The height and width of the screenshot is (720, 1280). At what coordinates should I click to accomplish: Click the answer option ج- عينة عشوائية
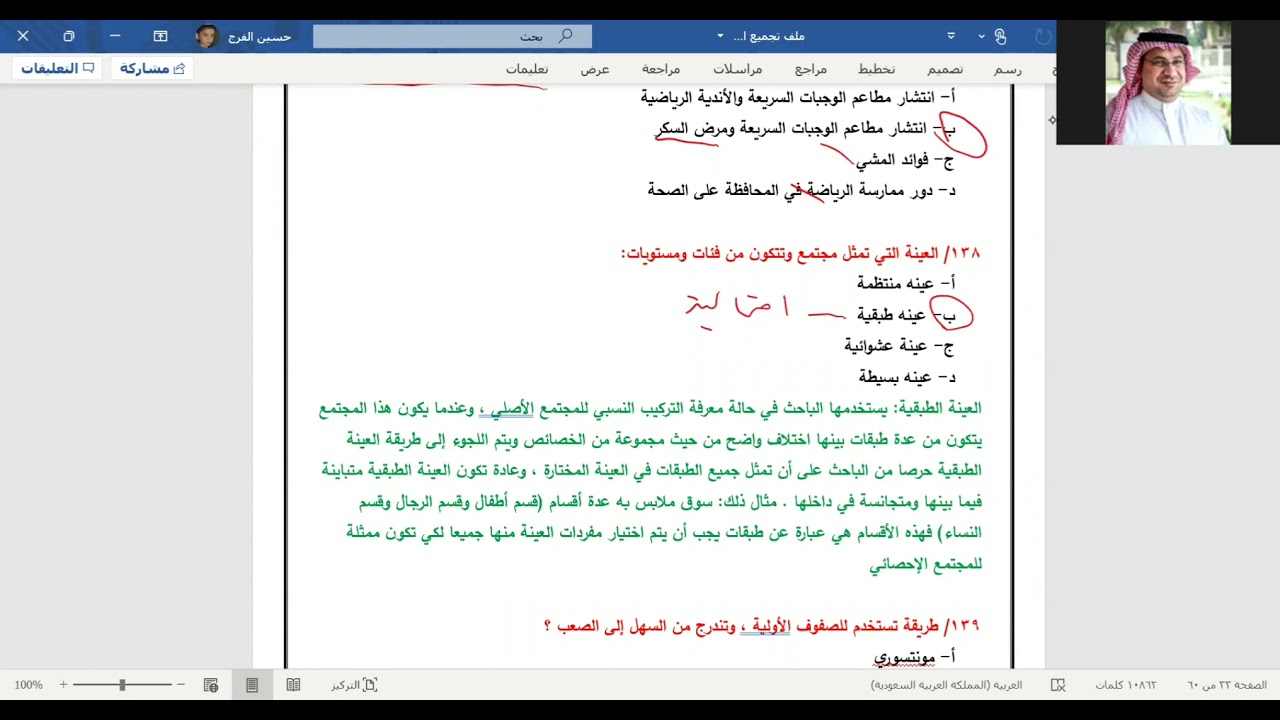coord(899,346)
